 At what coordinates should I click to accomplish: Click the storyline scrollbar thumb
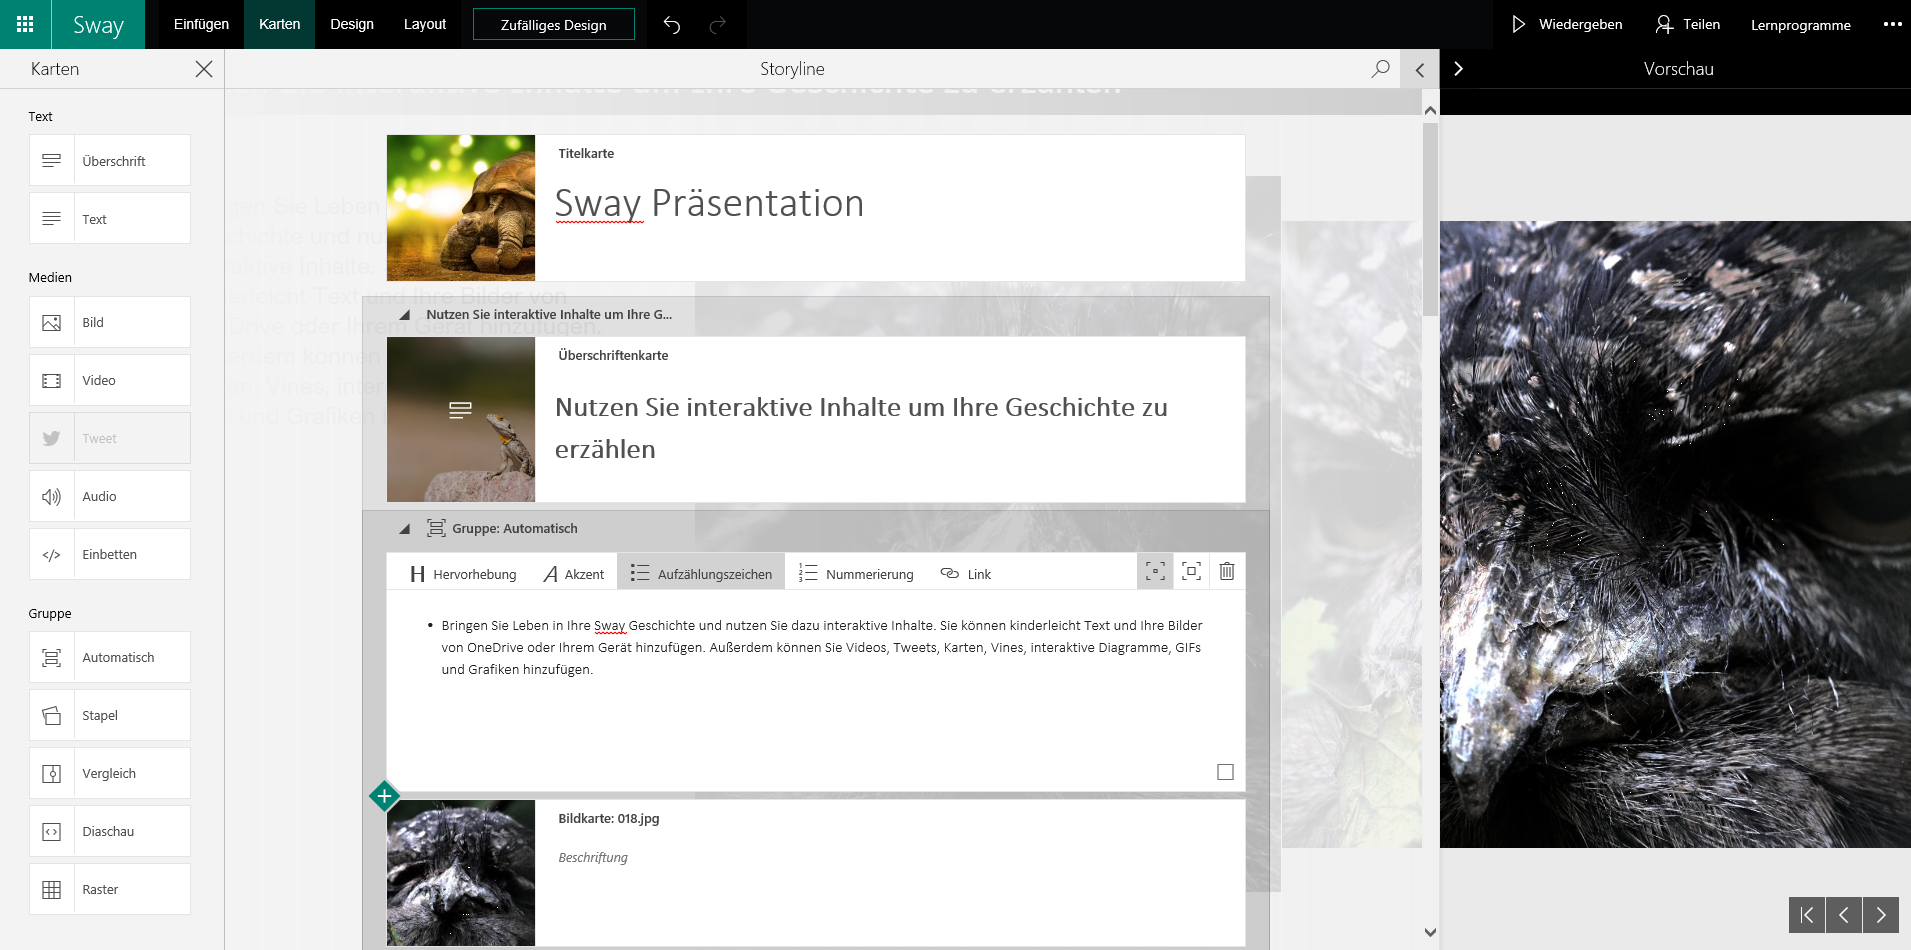pyautogui.click(x=1430, y=218)
